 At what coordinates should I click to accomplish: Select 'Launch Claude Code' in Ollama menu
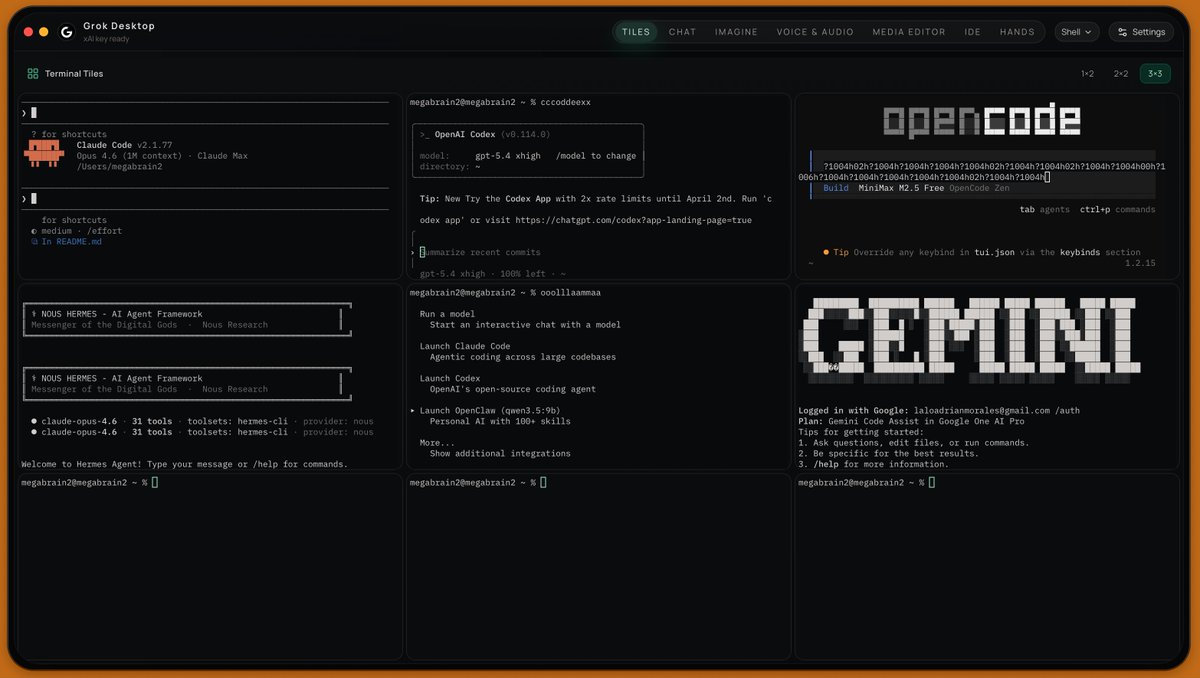tap(465, 346)
